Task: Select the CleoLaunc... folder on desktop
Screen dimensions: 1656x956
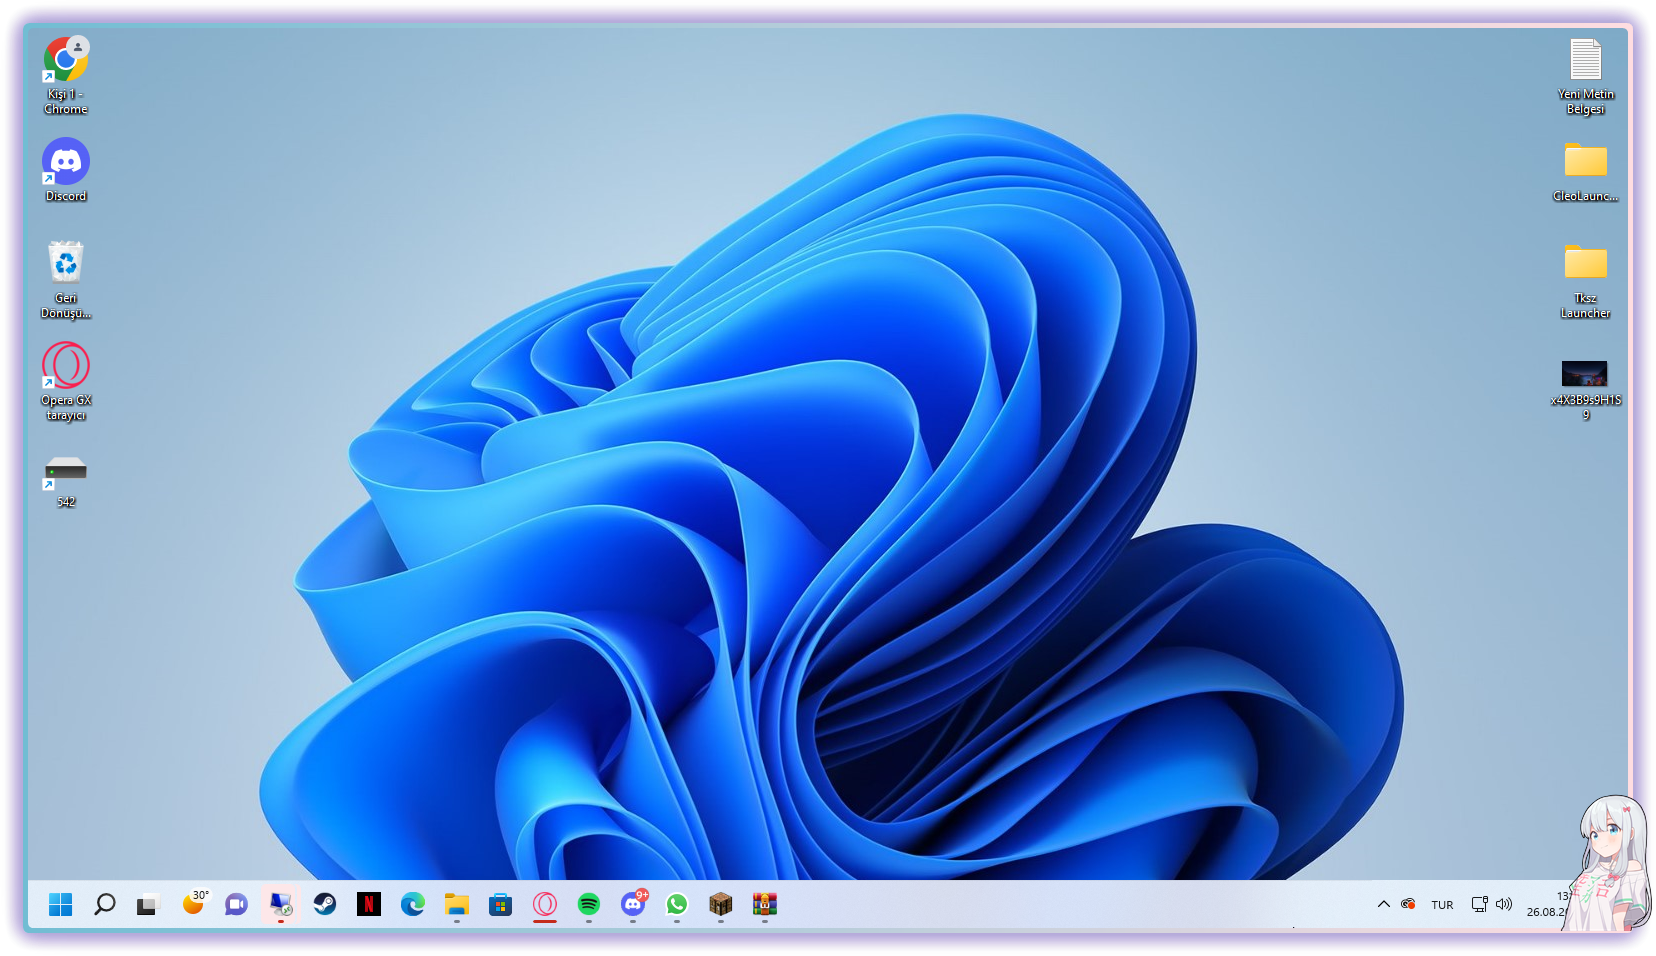Action: (x=1585, y=172)
